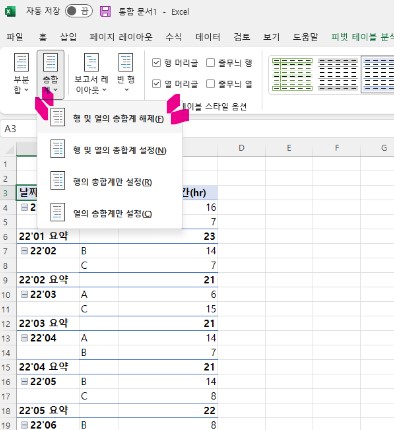
Task: Select the 22'04 요약 cell
Action: pos(48,367)
